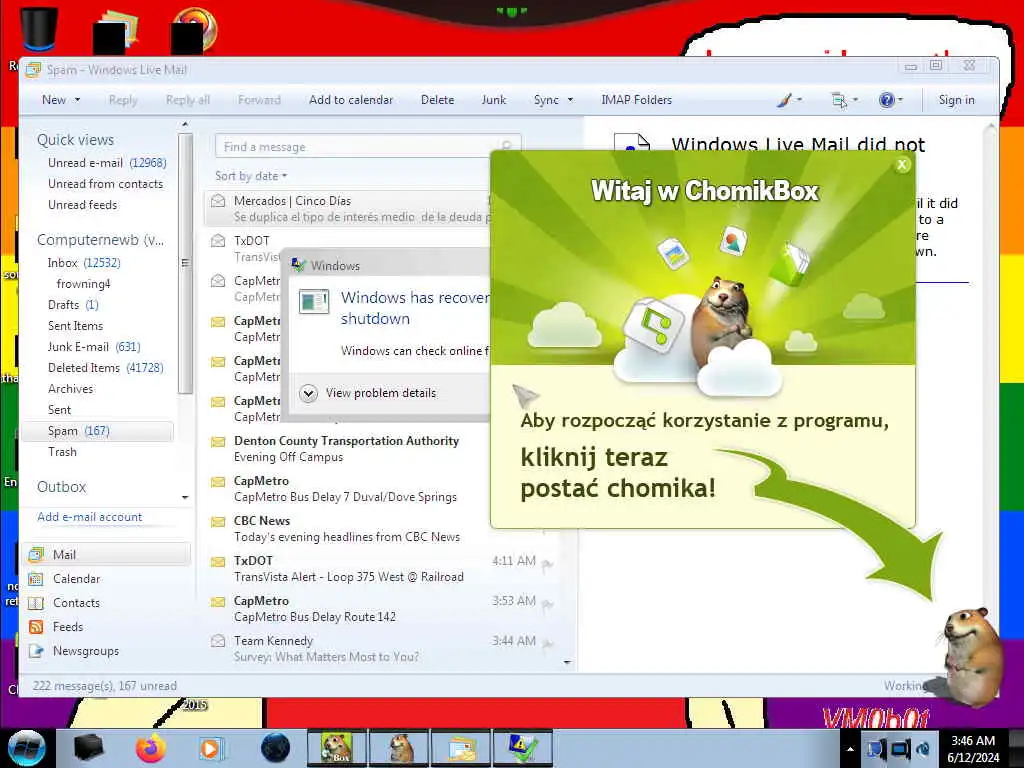The width and height of the screenshot is (1024, 768).
Task: Click the Sync button
Action: click(x=546, y=100)
